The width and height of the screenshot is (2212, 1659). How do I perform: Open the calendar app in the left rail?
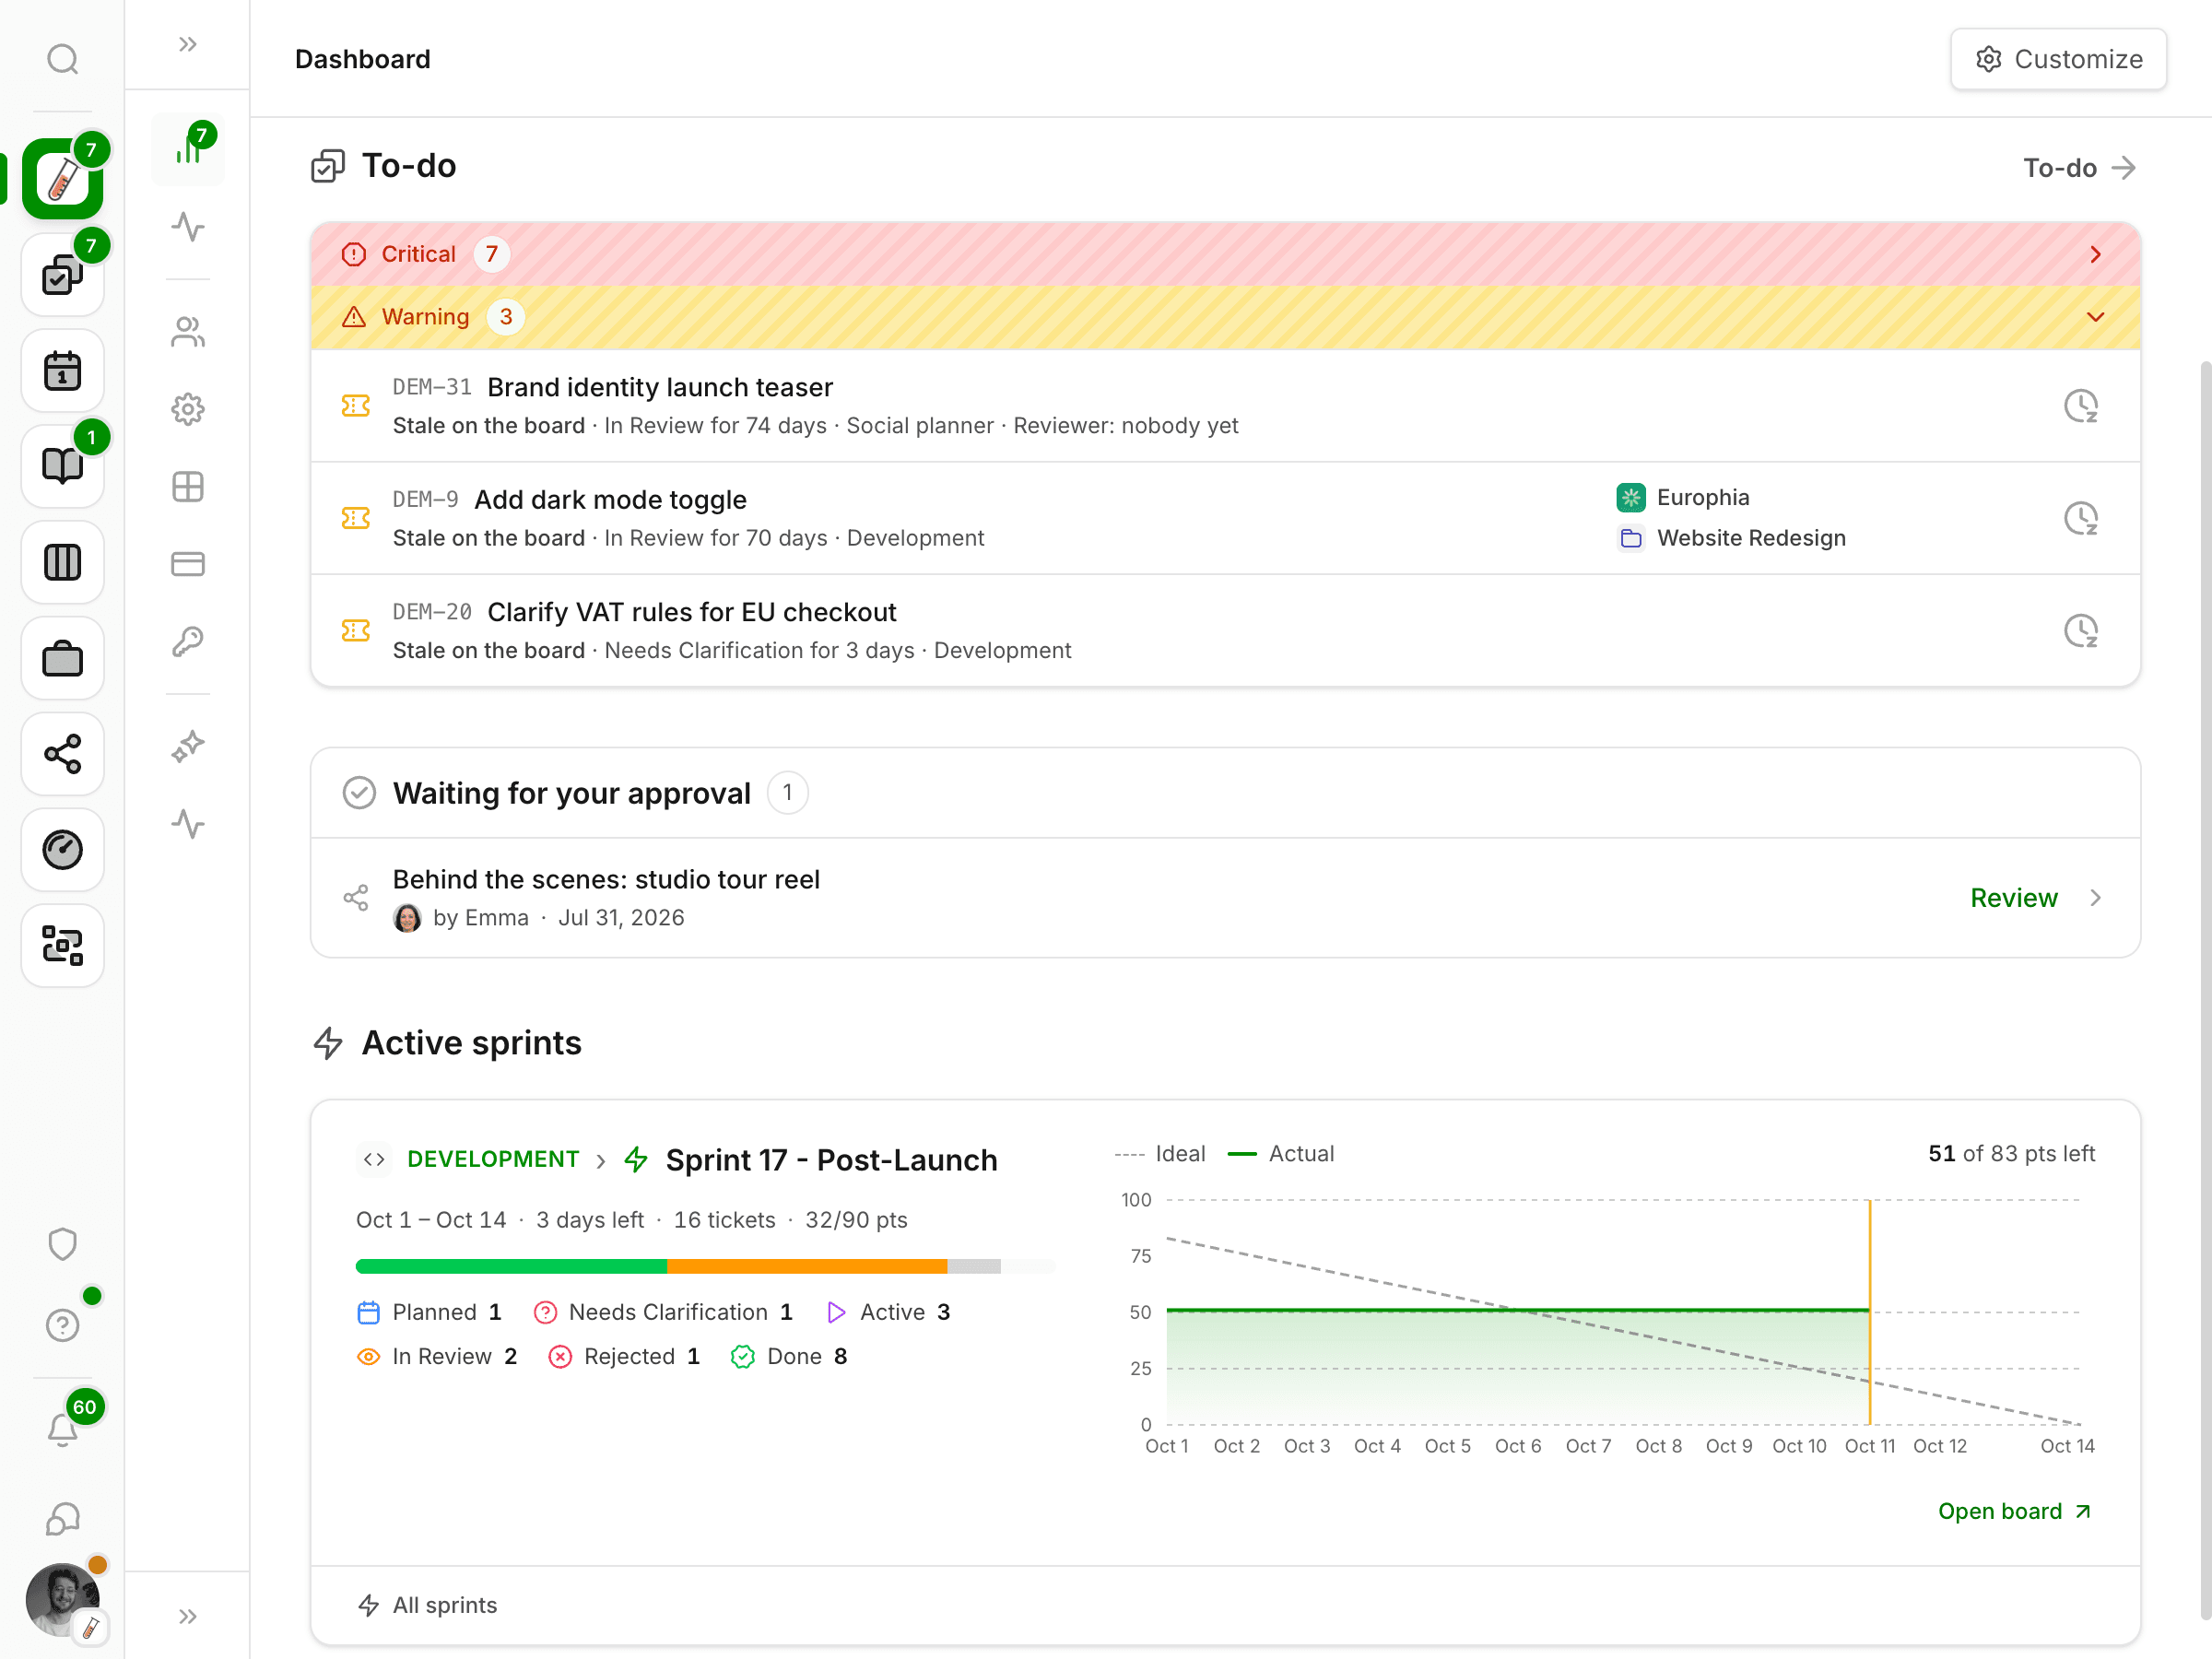point(62,371)
